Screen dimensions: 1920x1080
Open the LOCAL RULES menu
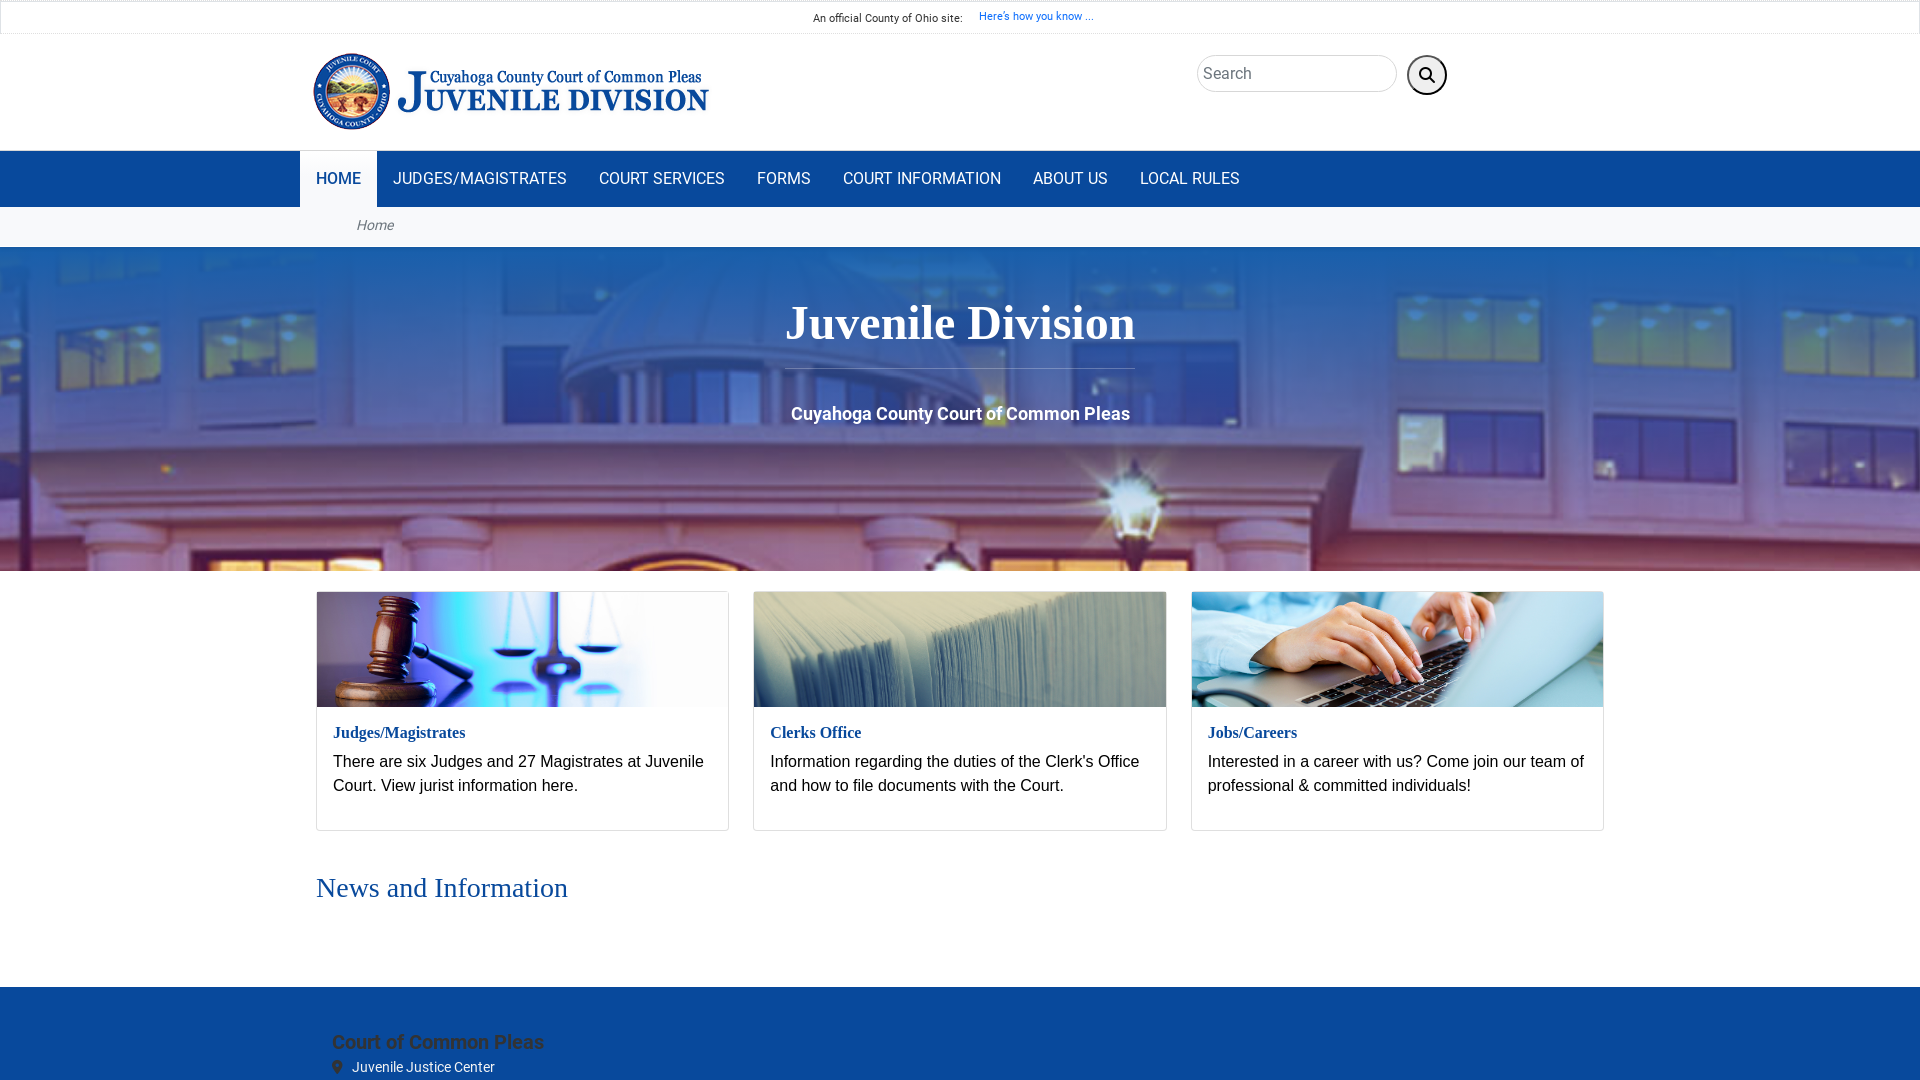tap(1189, 179)
